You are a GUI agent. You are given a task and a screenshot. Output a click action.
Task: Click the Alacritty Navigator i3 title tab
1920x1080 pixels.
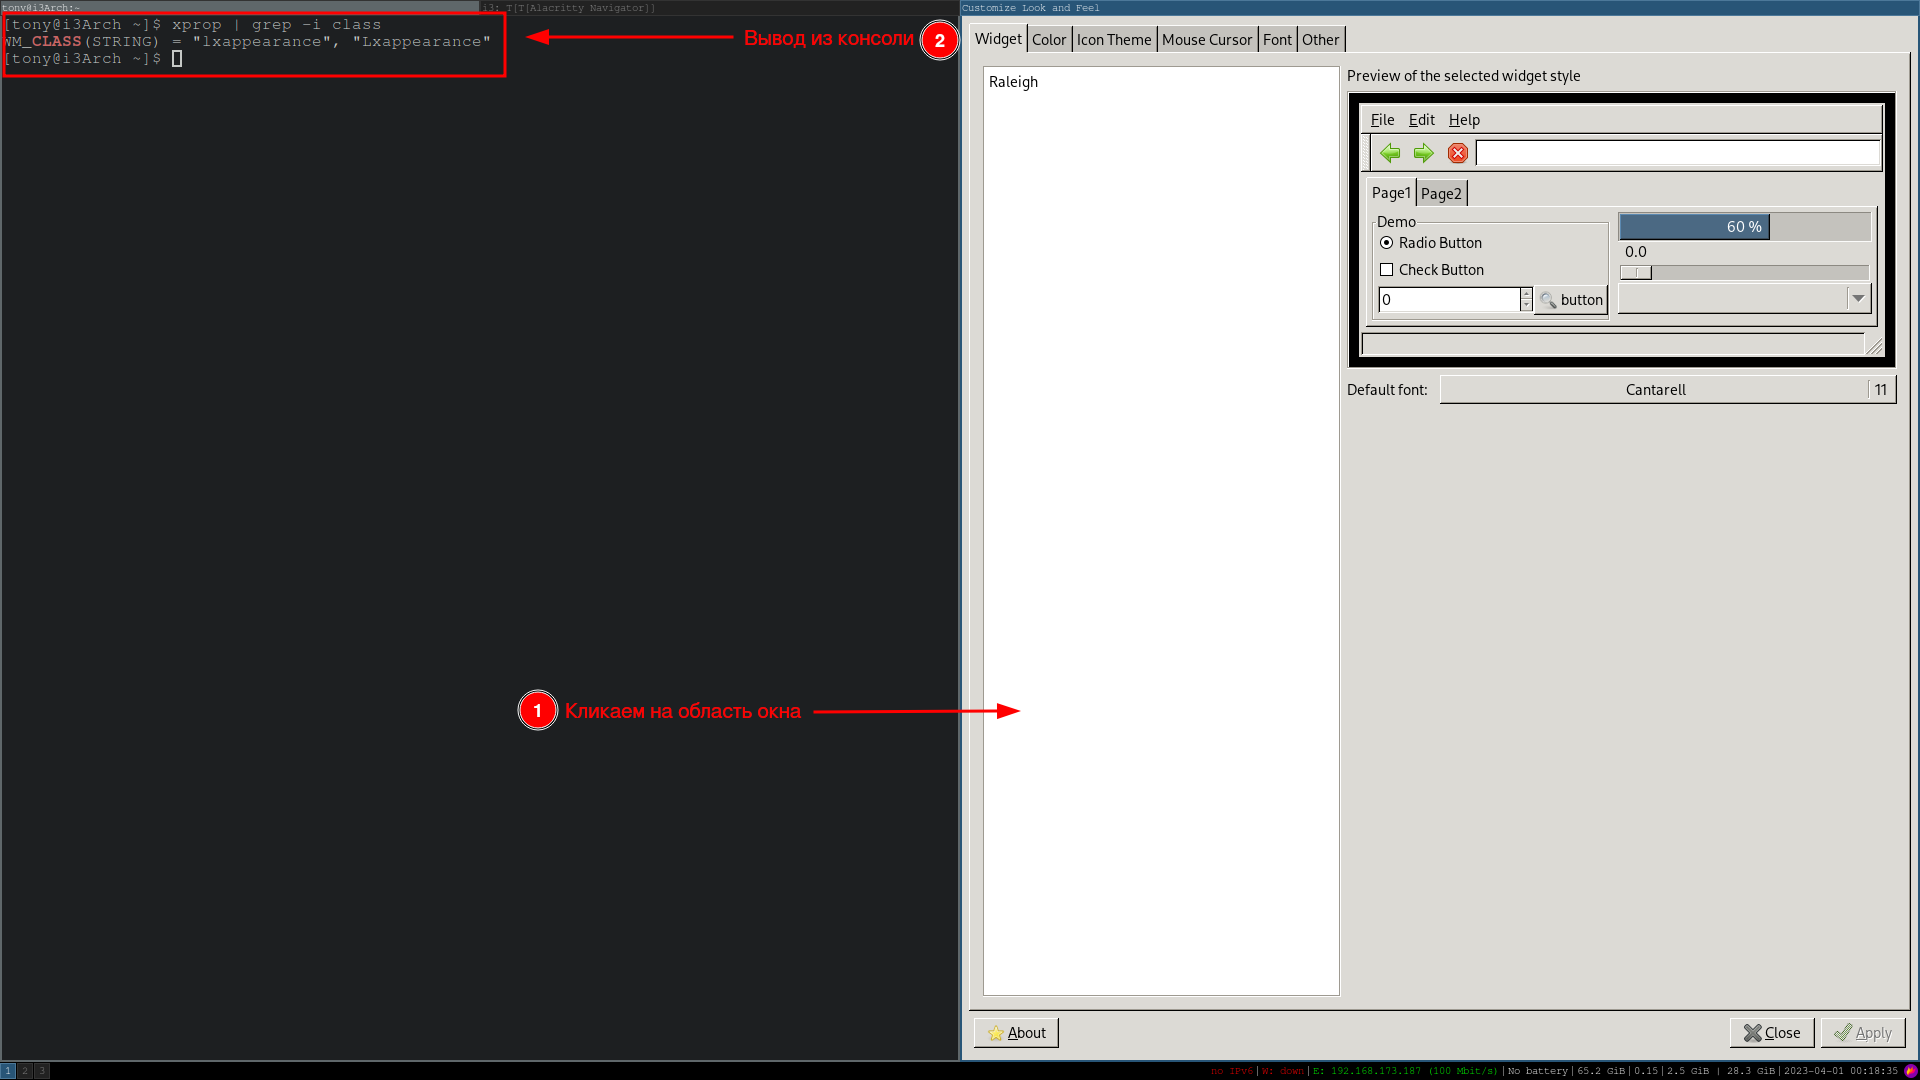(719, 7)
